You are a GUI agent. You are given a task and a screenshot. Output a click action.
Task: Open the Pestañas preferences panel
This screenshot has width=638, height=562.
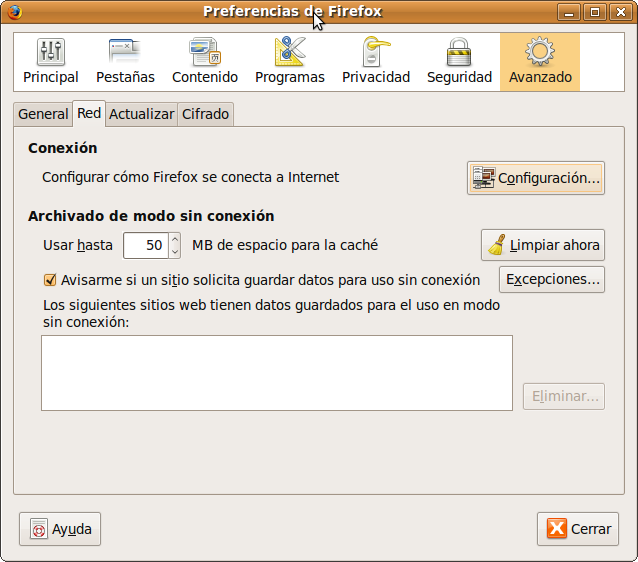(125, 62)
